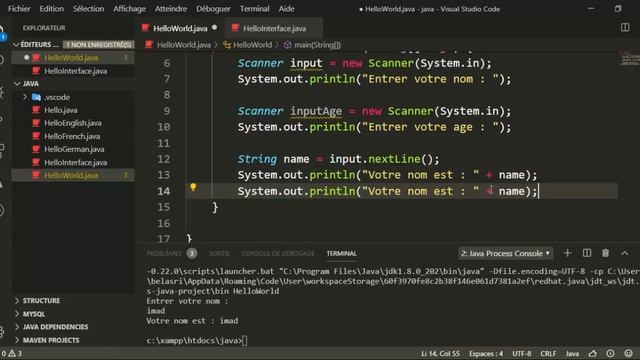Screen dimensions: 640x360
Task: Click the feedback smiley icon
Action: point(628,353)
